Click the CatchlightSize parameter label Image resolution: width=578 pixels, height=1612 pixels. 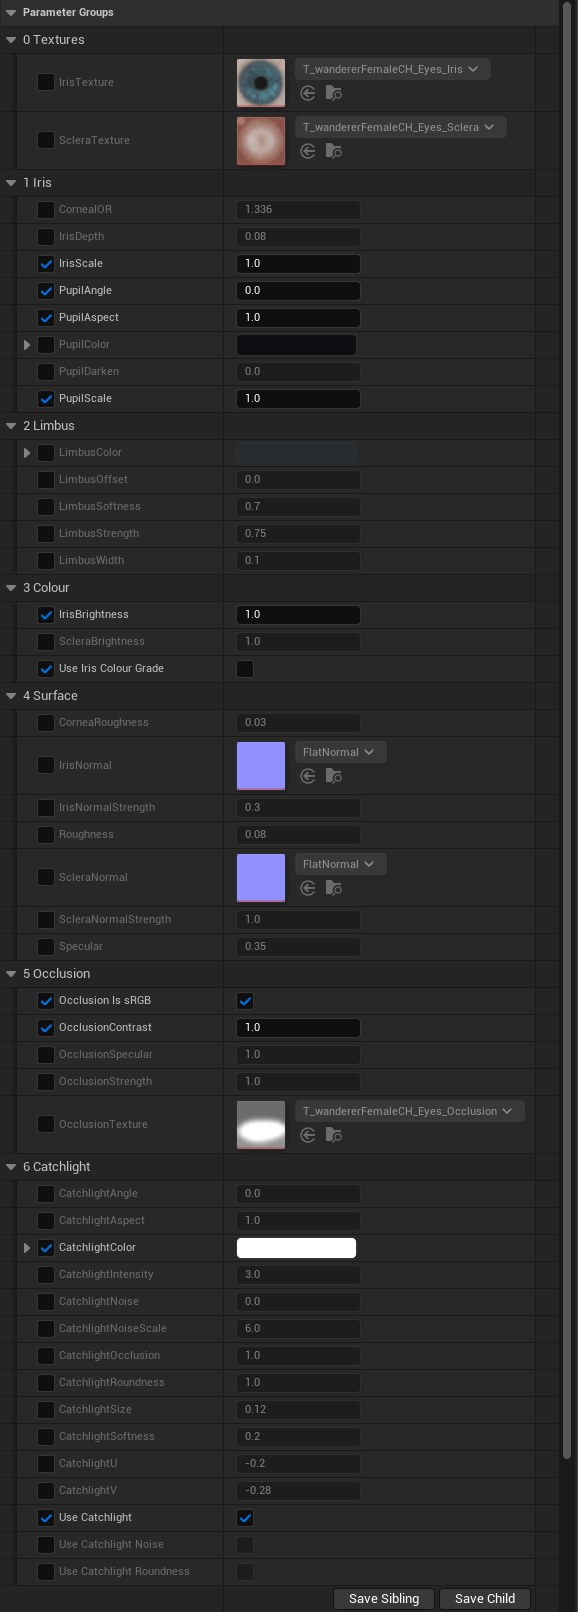(95, 1410)
